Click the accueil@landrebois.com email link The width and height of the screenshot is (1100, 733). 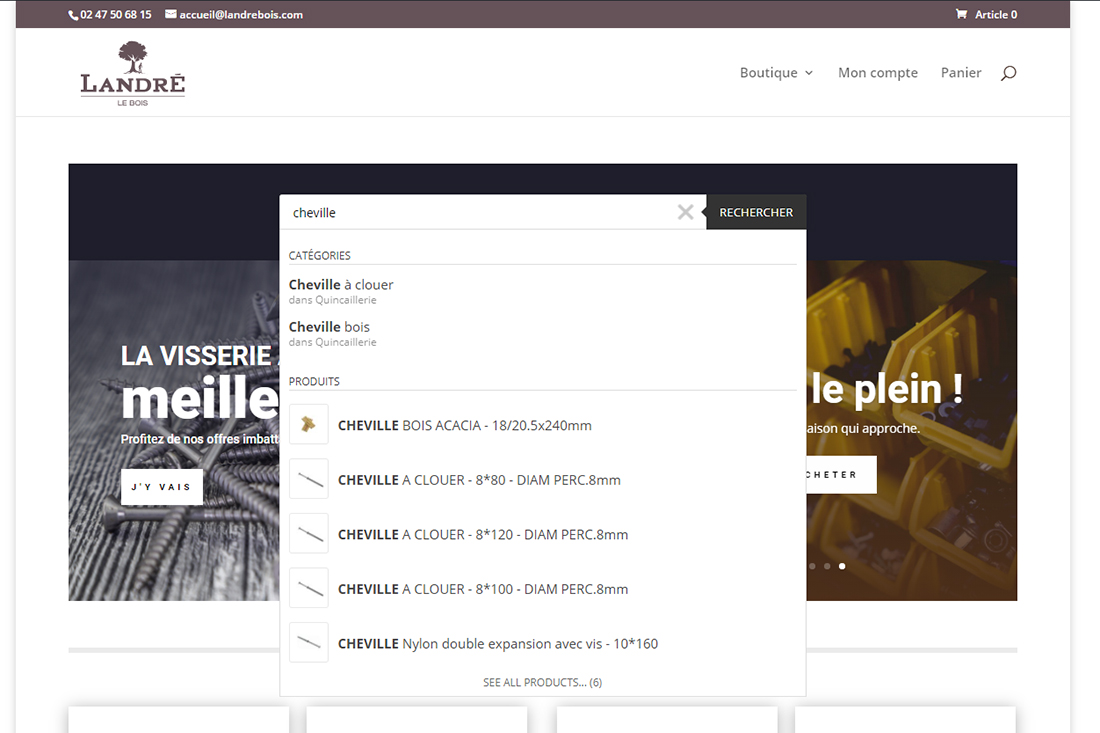click(x=240, y=15)
